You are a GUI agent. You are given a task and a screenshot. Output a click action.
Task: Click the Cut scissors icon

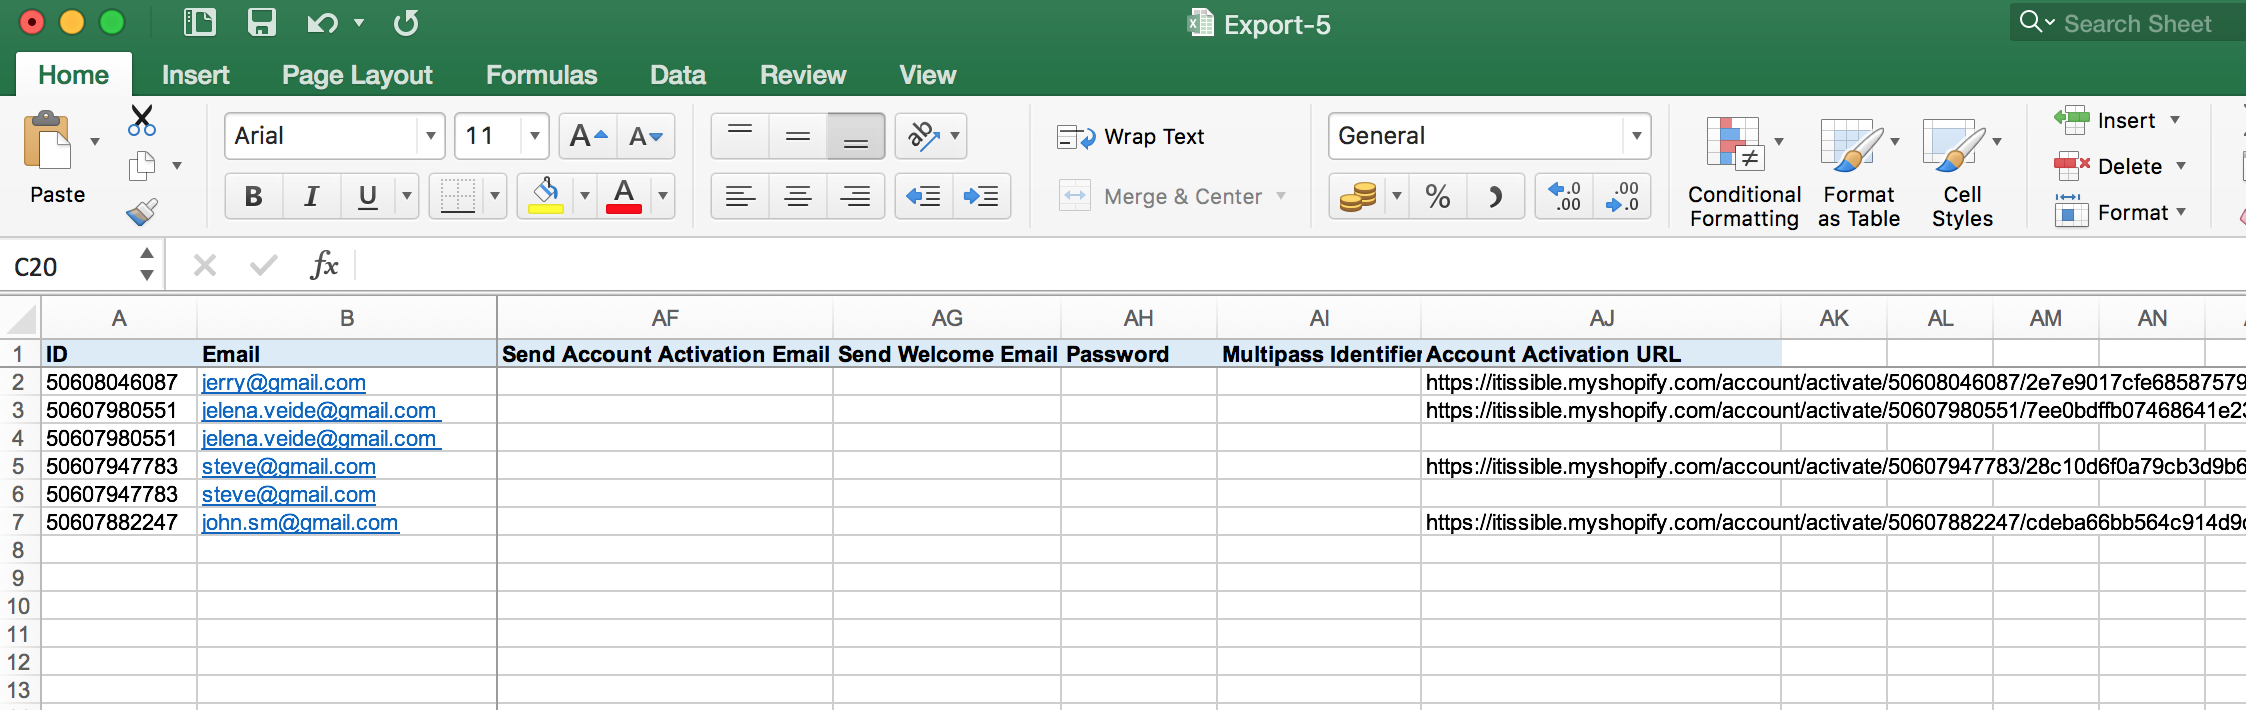coord(142,121)
